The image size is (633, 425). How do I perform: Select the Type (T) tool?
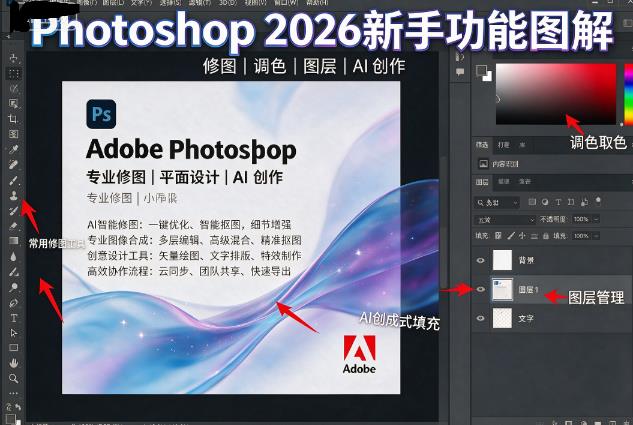pyautogui.click(x=14, y=318)
